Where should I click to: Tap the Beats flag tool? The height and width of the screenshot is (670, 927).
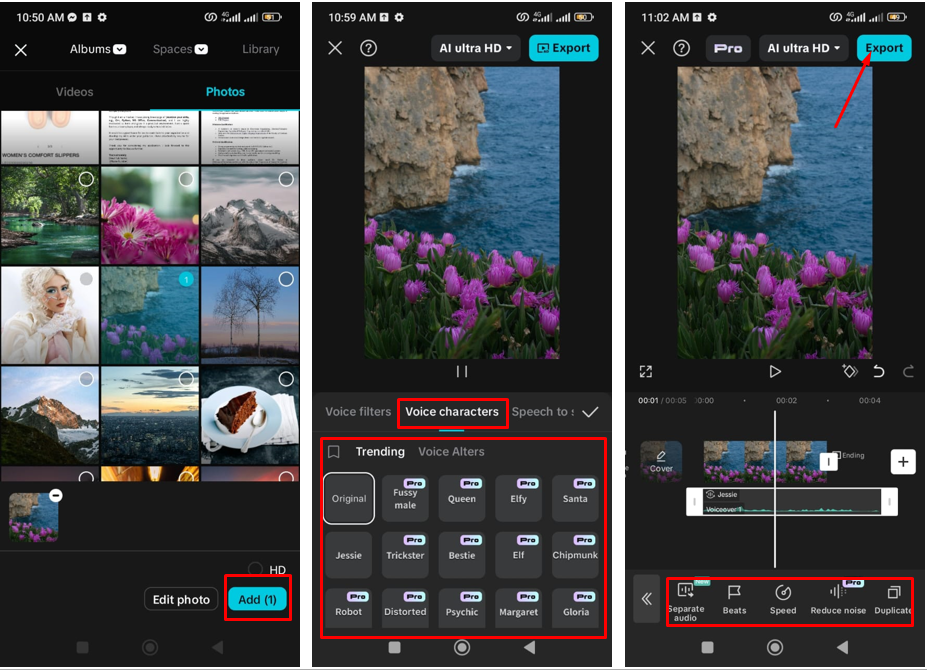[x=734, y=600]
